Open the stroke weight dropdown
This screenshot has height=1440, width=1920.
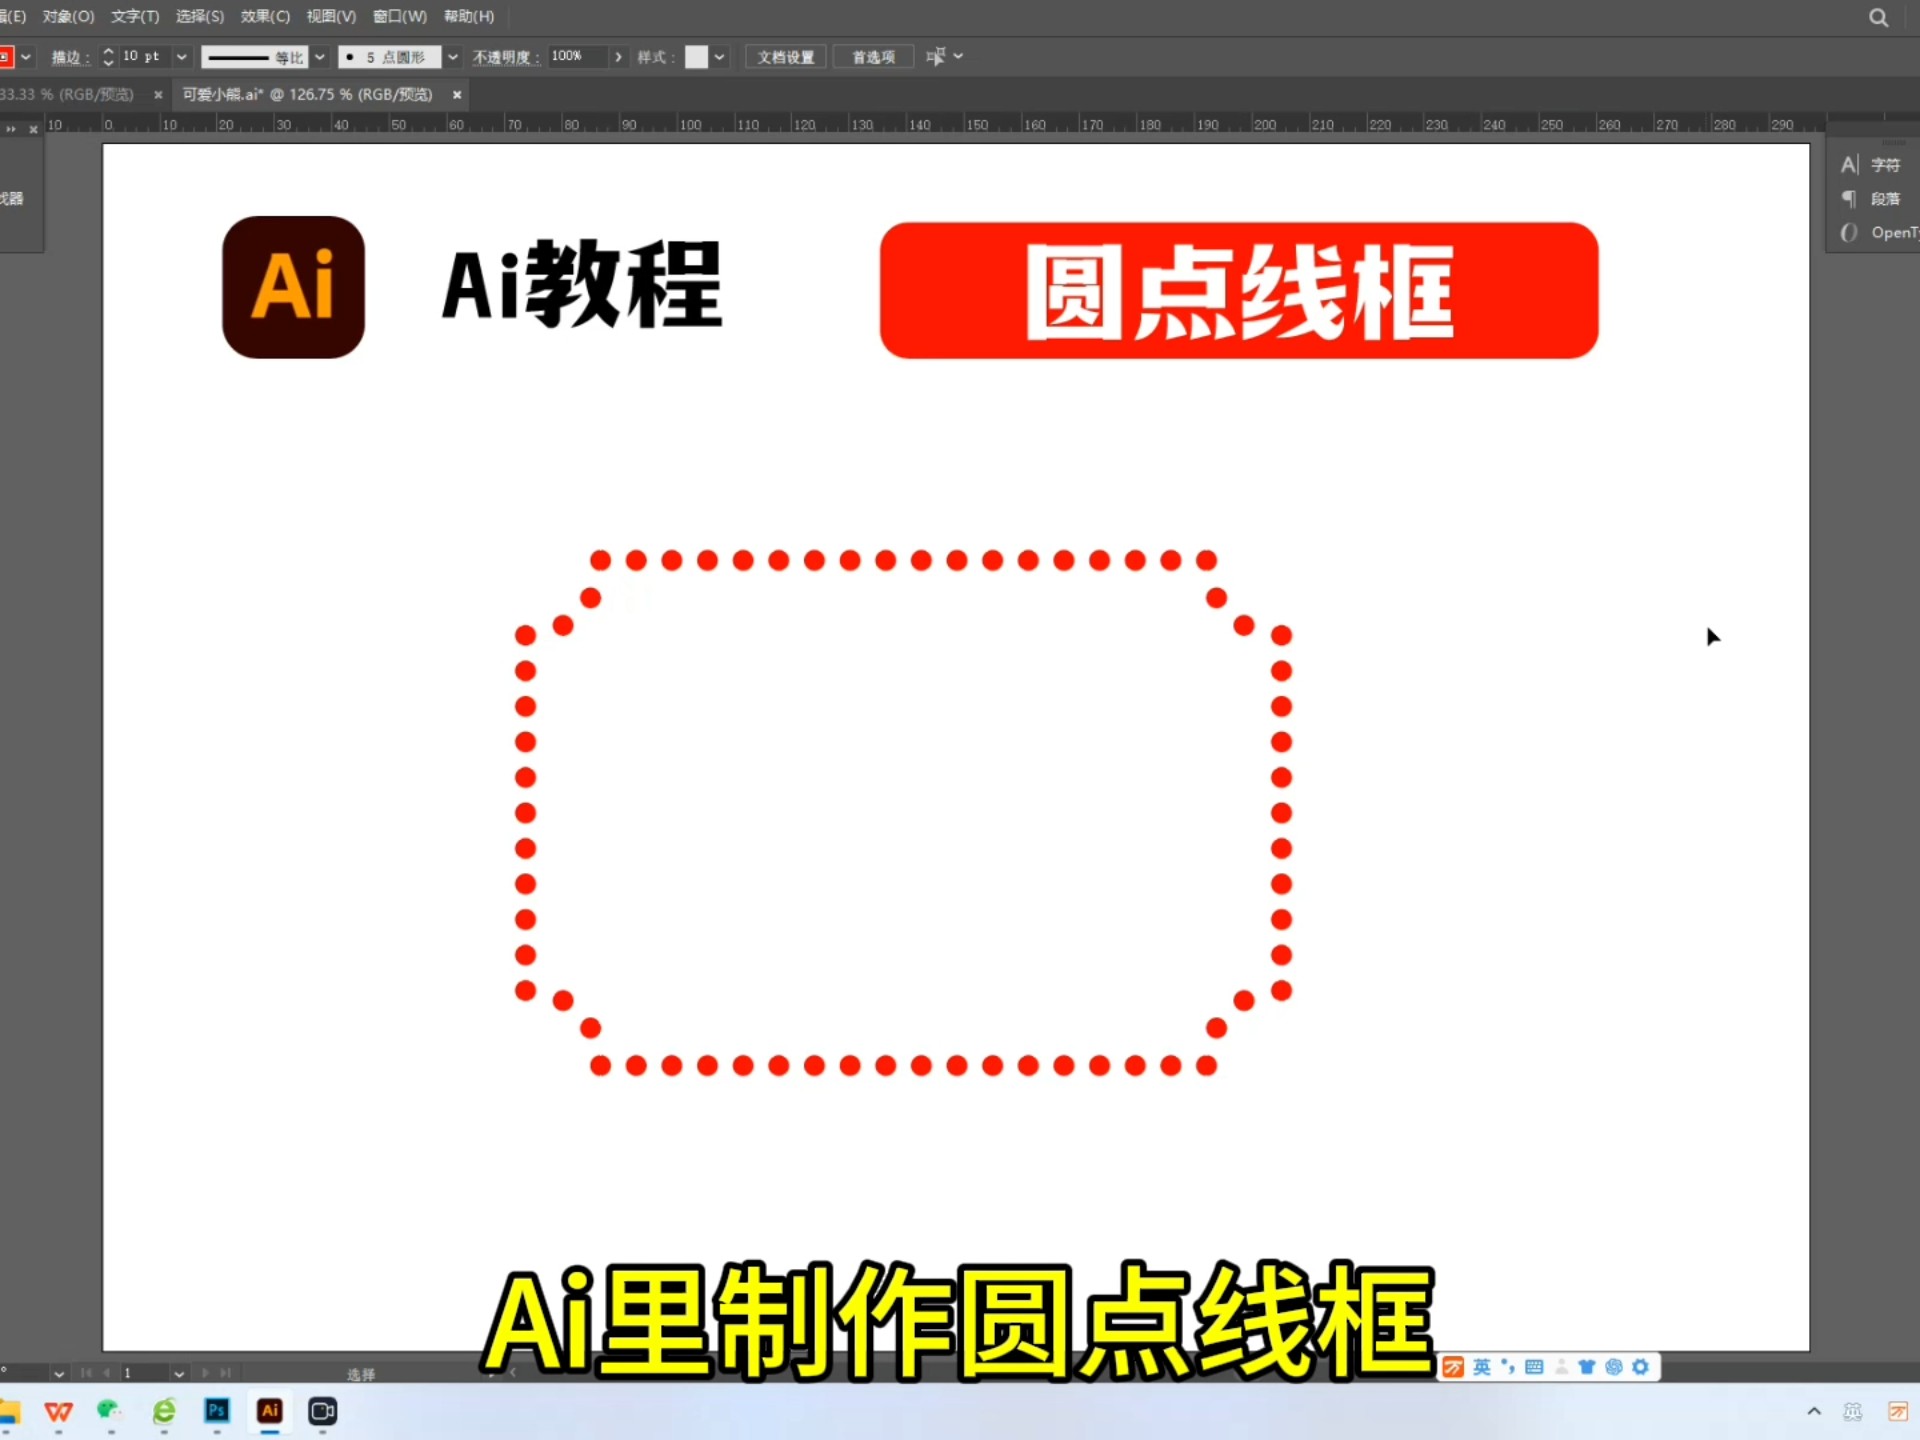(181, 57)
